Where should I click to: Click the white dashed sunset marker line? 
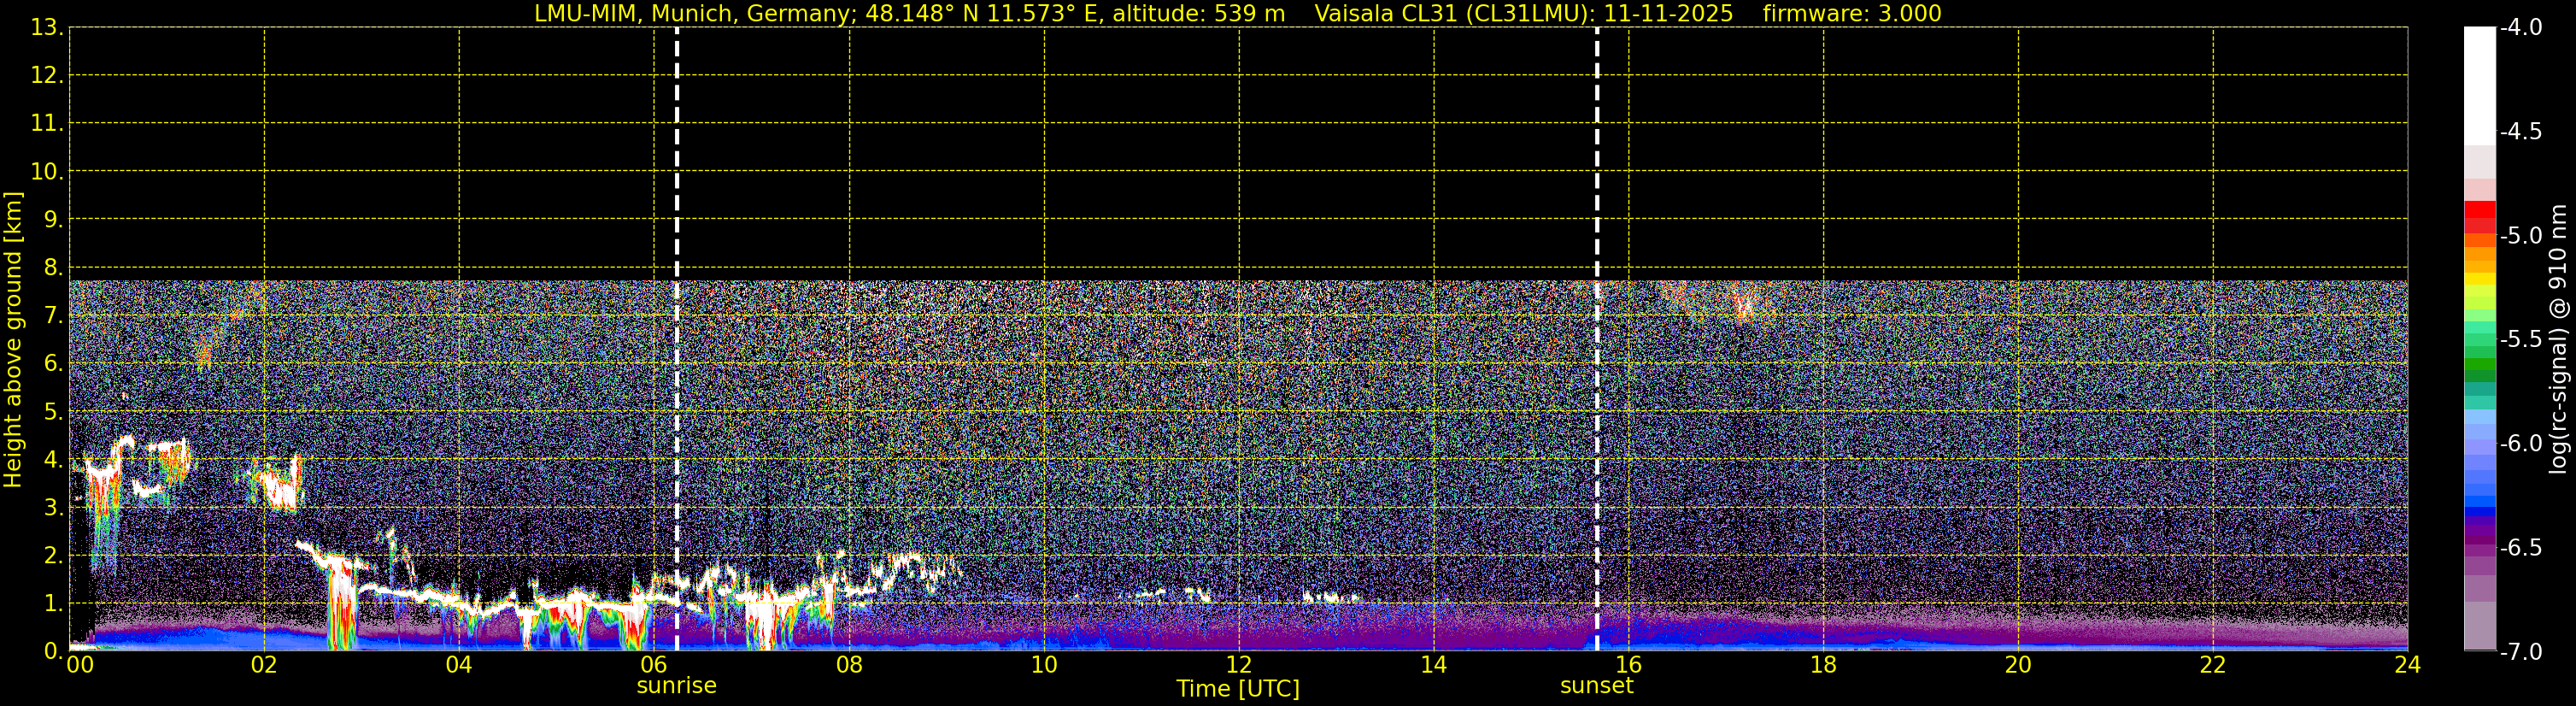tap(1597, 339)
